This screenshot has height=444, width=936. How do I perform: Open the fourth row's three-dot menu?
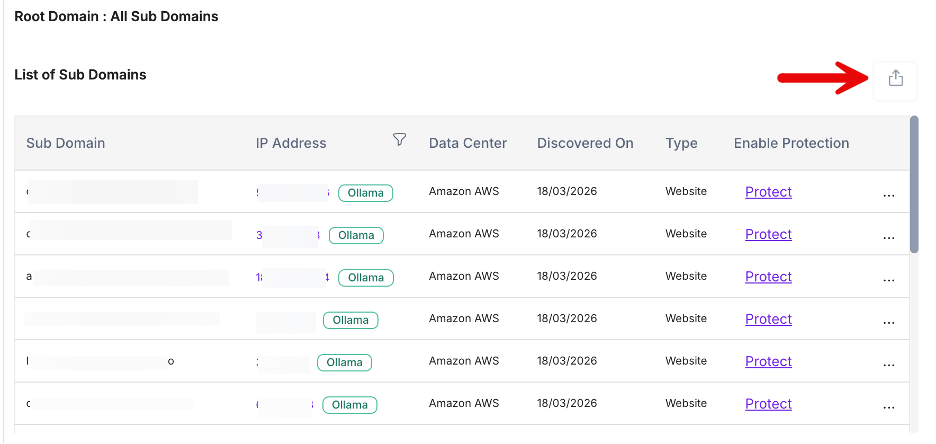(889, 323)
